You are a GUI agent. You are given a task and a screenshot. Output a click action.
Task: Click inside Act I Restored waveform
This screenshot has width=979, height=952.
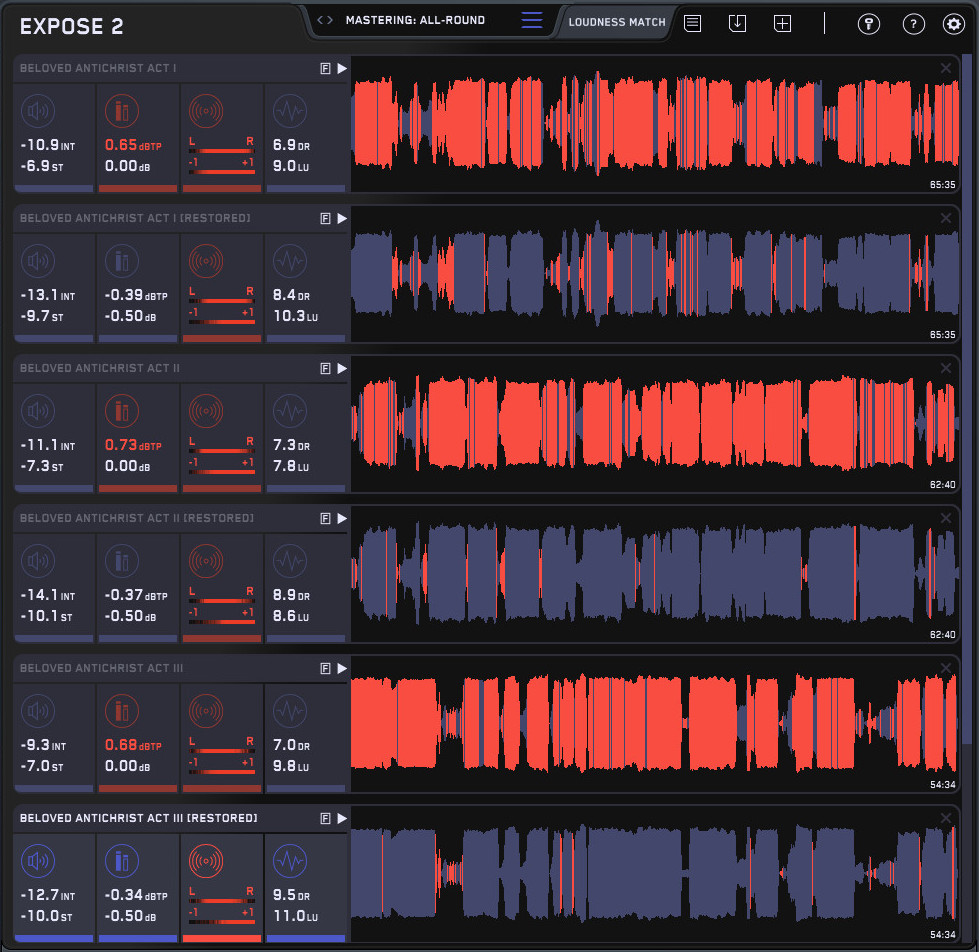pos(650,274)
